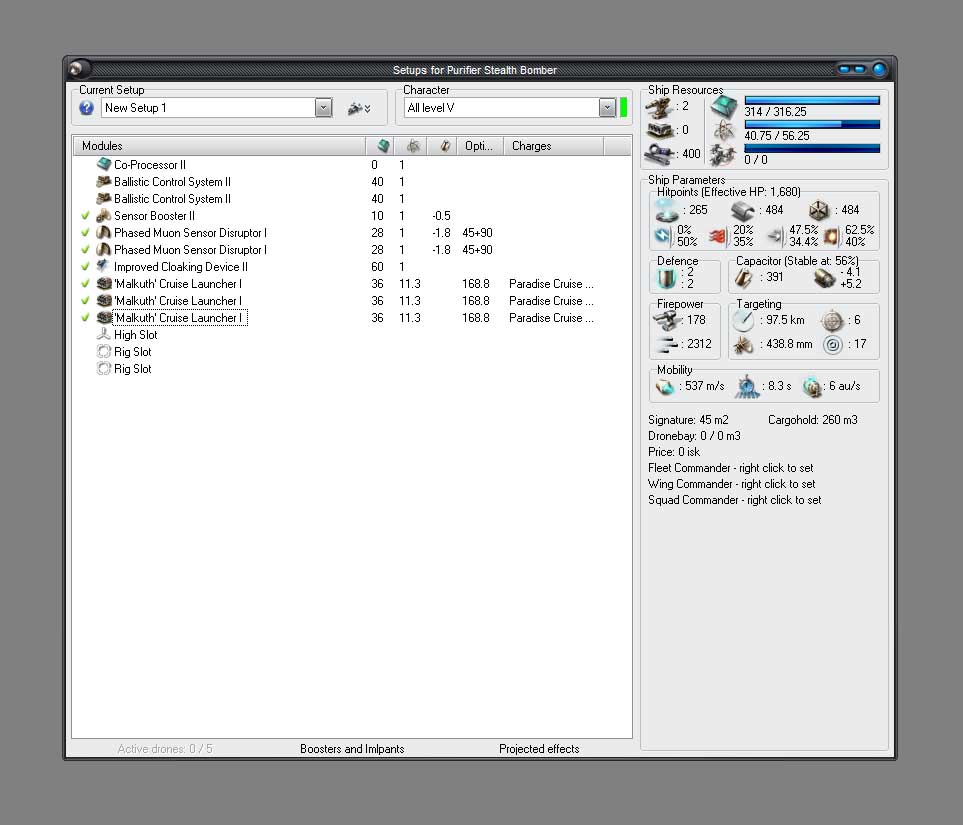The image size is (963, 825).
Task: Click the align time icon showing 8.3 s
Action: 747,386
